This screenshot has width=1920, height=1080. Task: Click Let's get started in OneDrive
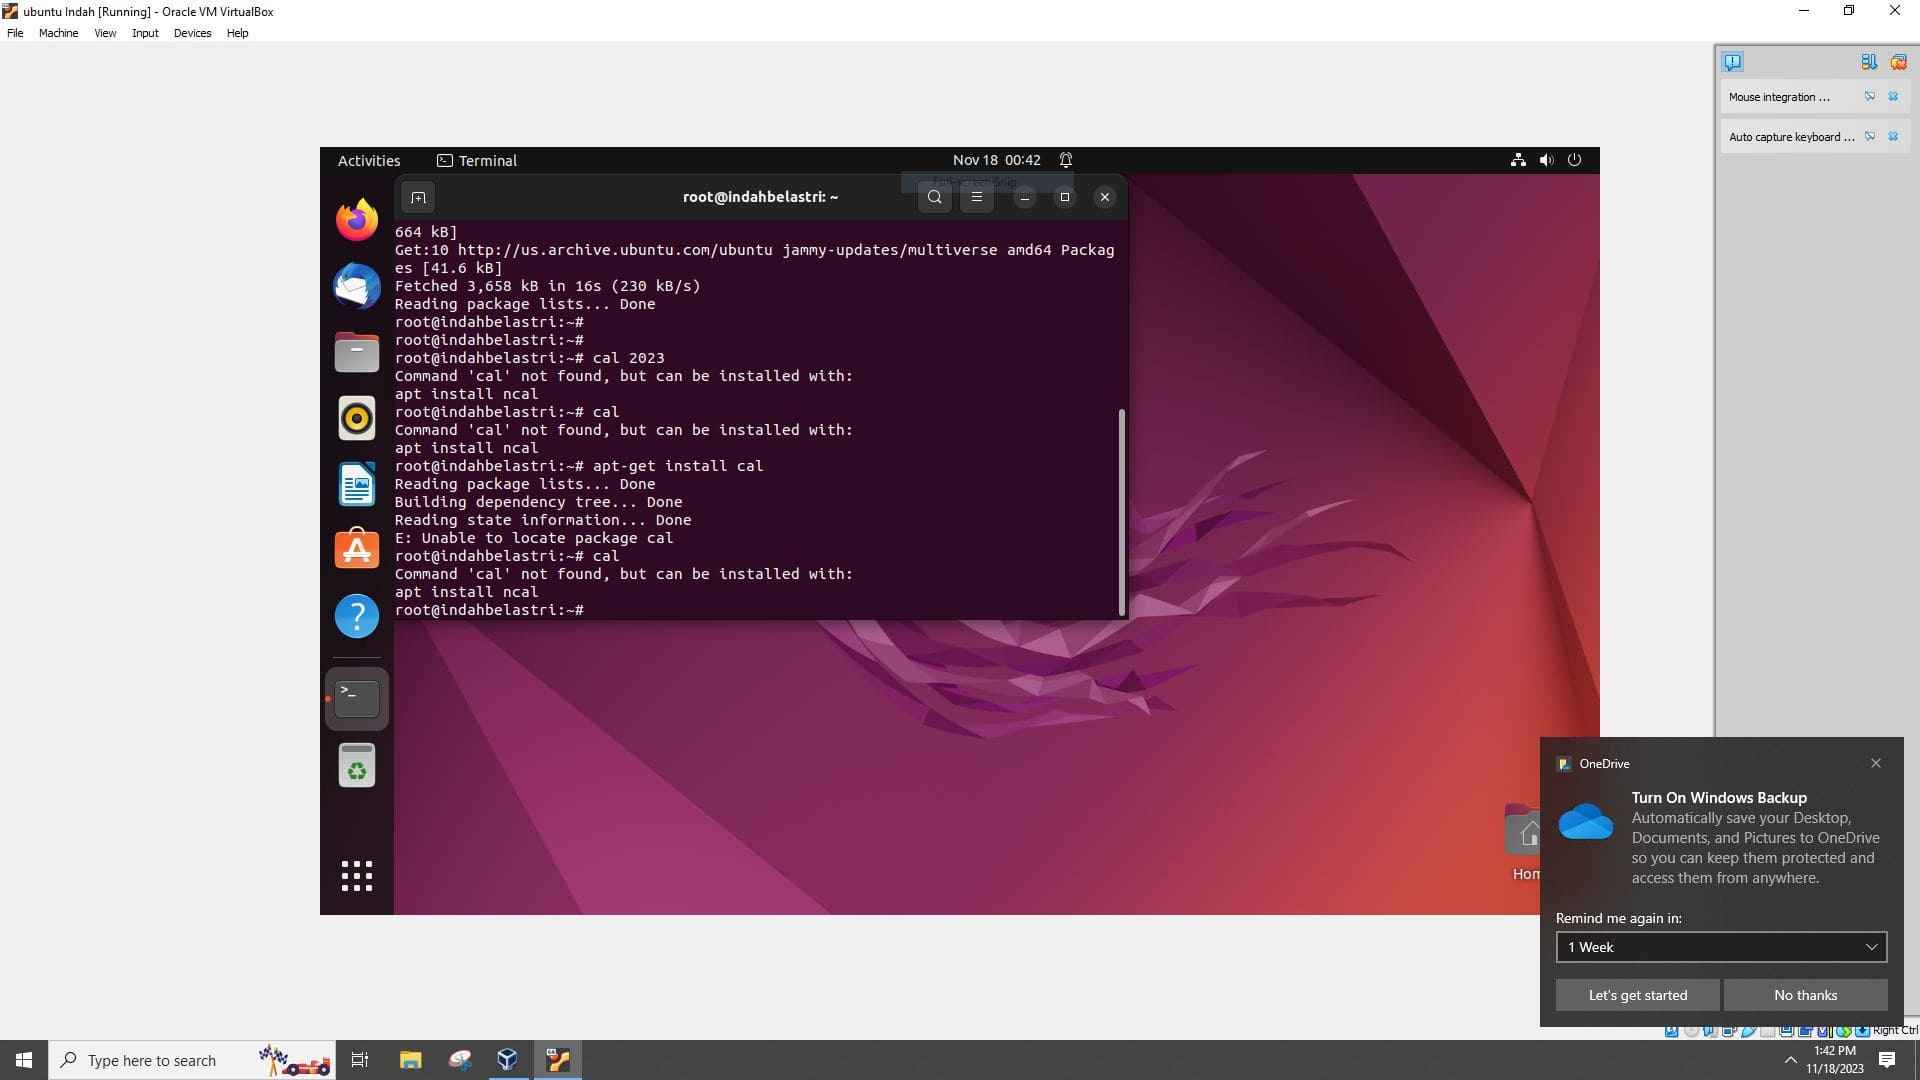click(1637, 995)
